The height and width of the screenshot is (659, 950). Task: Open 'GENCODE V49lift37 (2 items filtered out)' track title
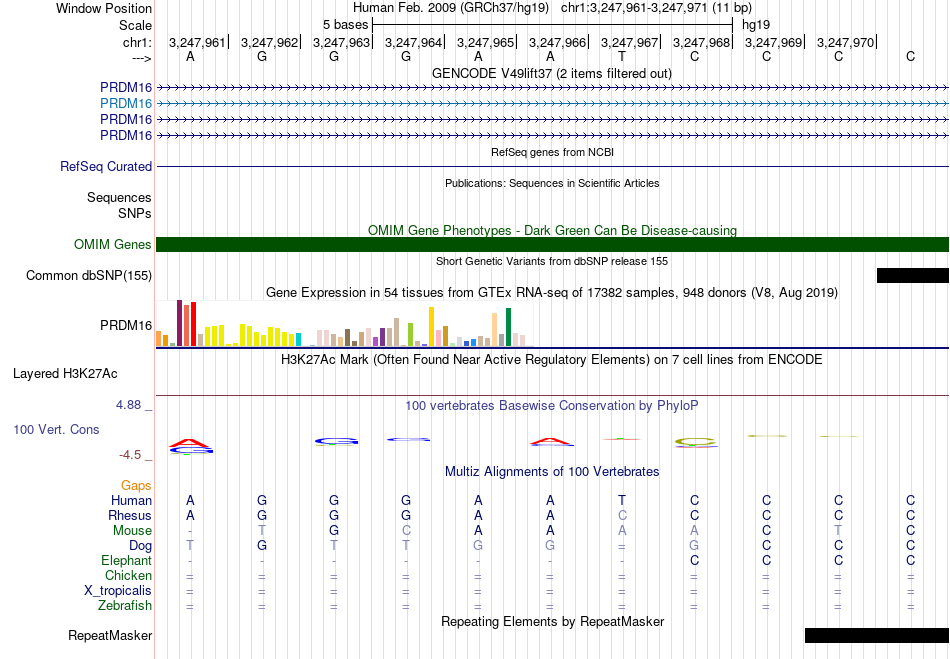click(x=551, y=73)
